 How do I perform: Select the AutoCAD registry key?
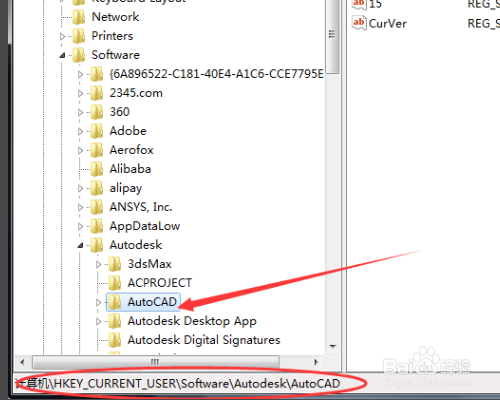pyautogui.click(x=152, y=302)
